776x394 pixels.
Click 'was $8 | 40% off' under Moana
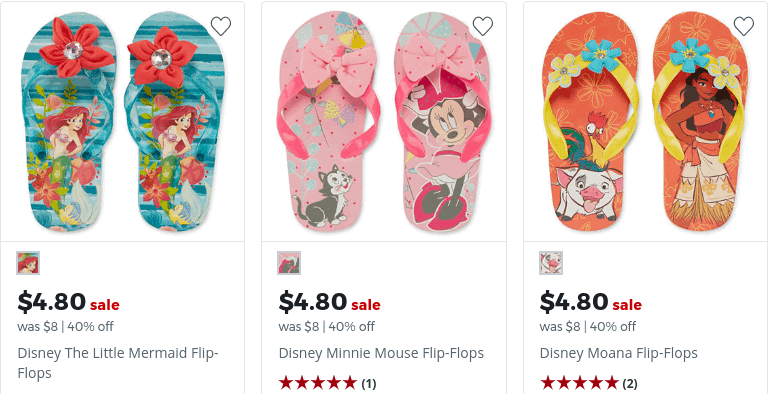[x=587, y=327]
